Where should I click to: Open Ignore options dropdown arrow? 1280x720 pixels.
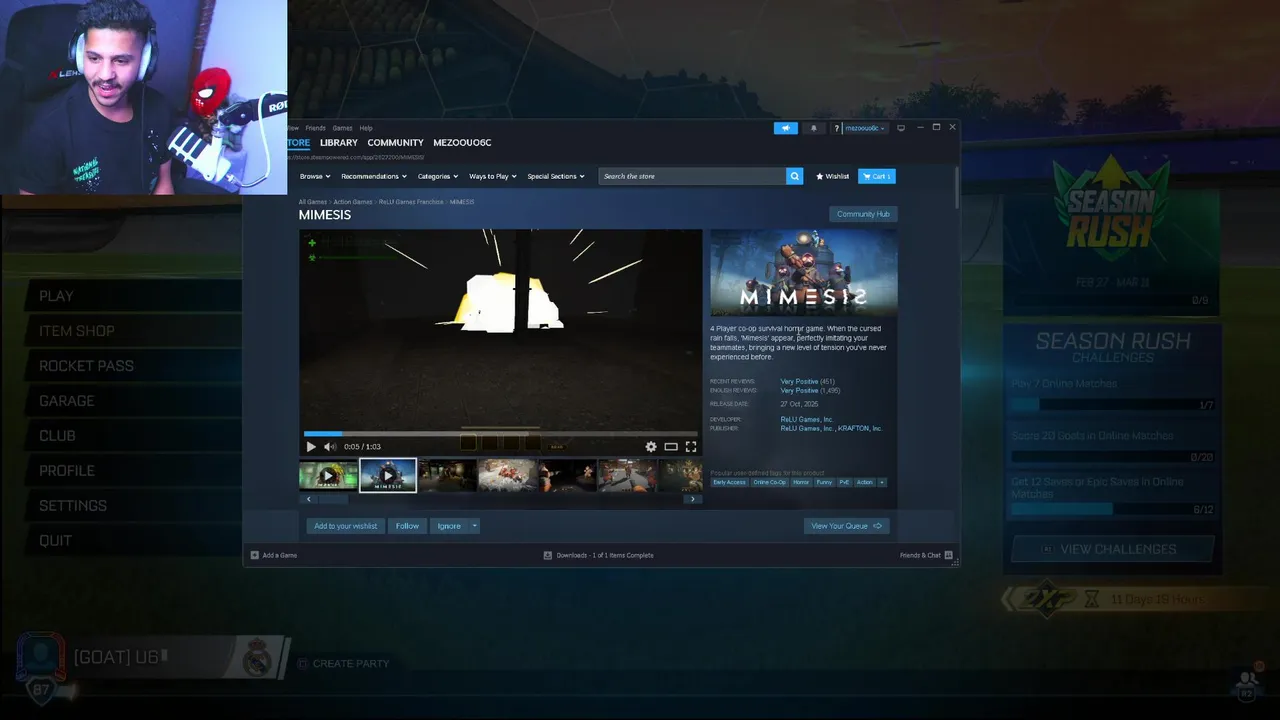coord(474,526)
